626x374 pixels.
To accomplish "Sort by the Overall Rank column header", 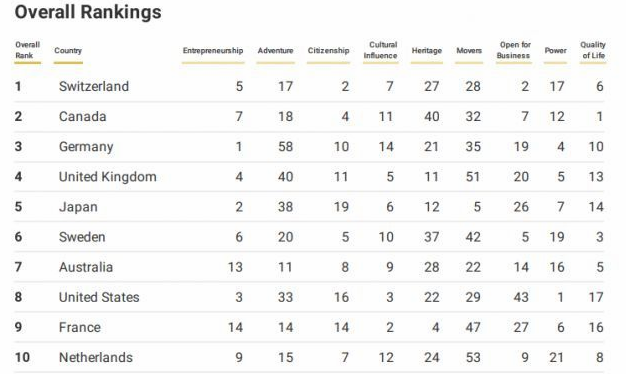I will click(27, 50).
